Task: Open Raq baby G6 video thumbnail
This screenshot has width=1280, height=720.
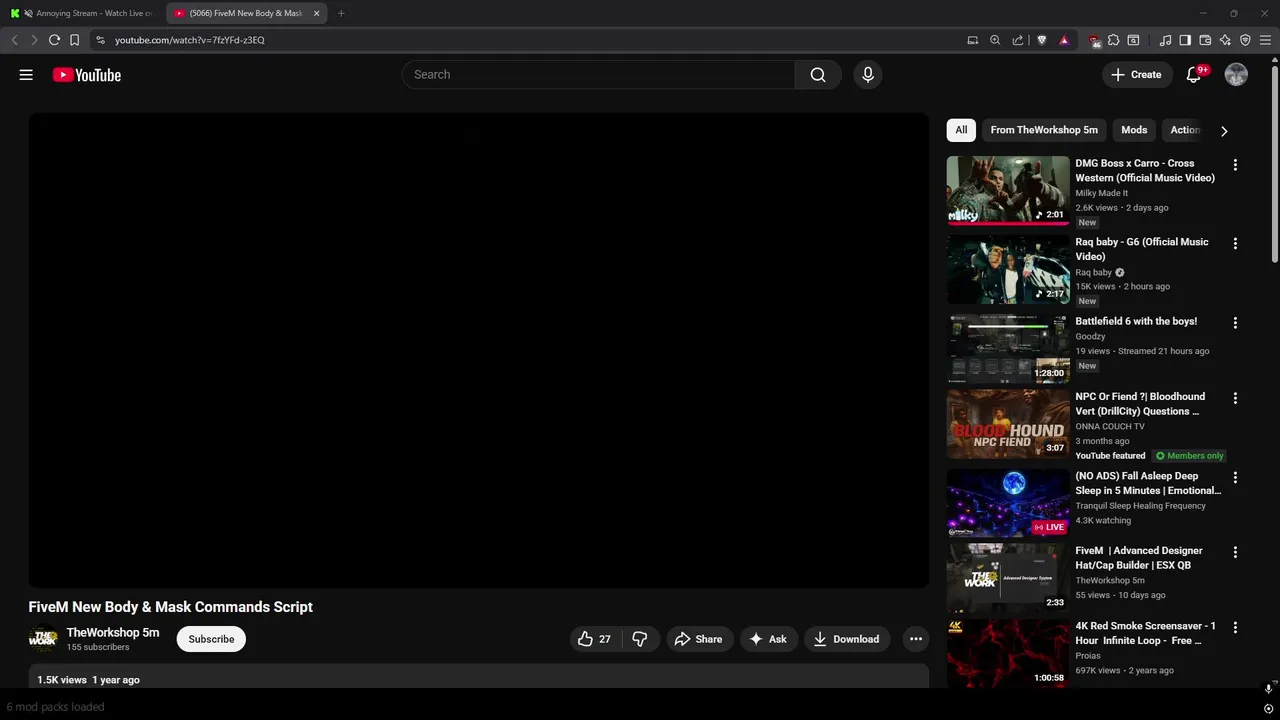Action: point(1008,270)
